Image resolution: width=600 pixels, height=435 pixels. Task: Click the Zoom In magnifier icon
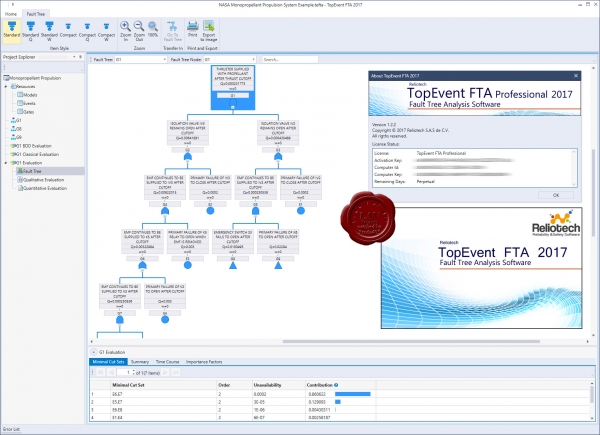tap(125, 26)
